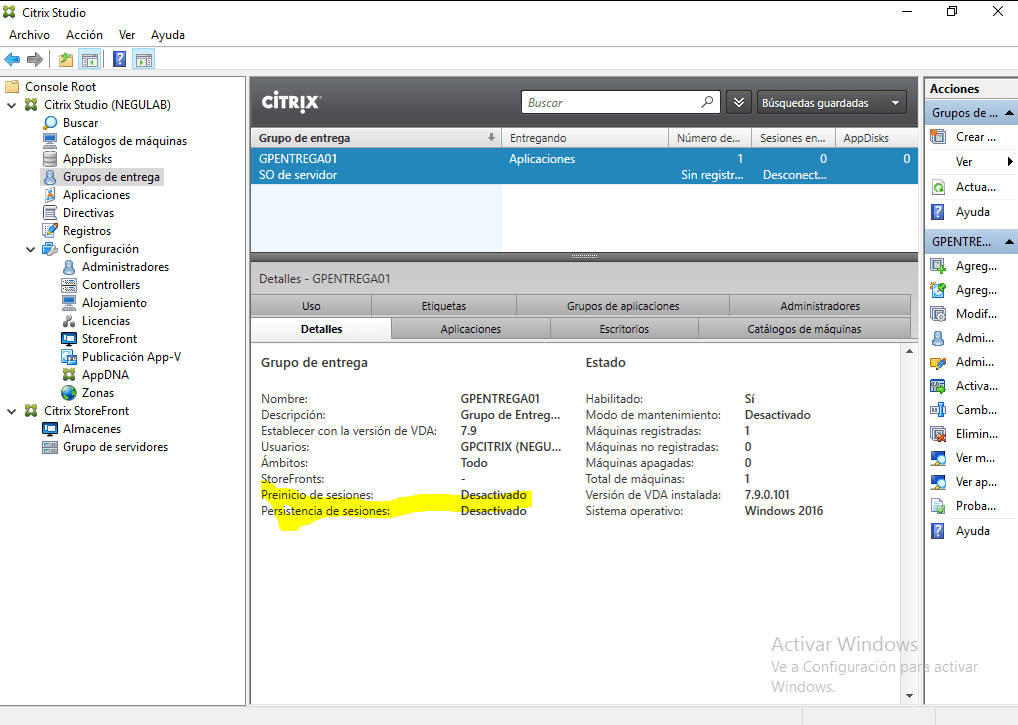
Task: Click the Activar action icon for GPENTREGA01
Action: point(938,385)
